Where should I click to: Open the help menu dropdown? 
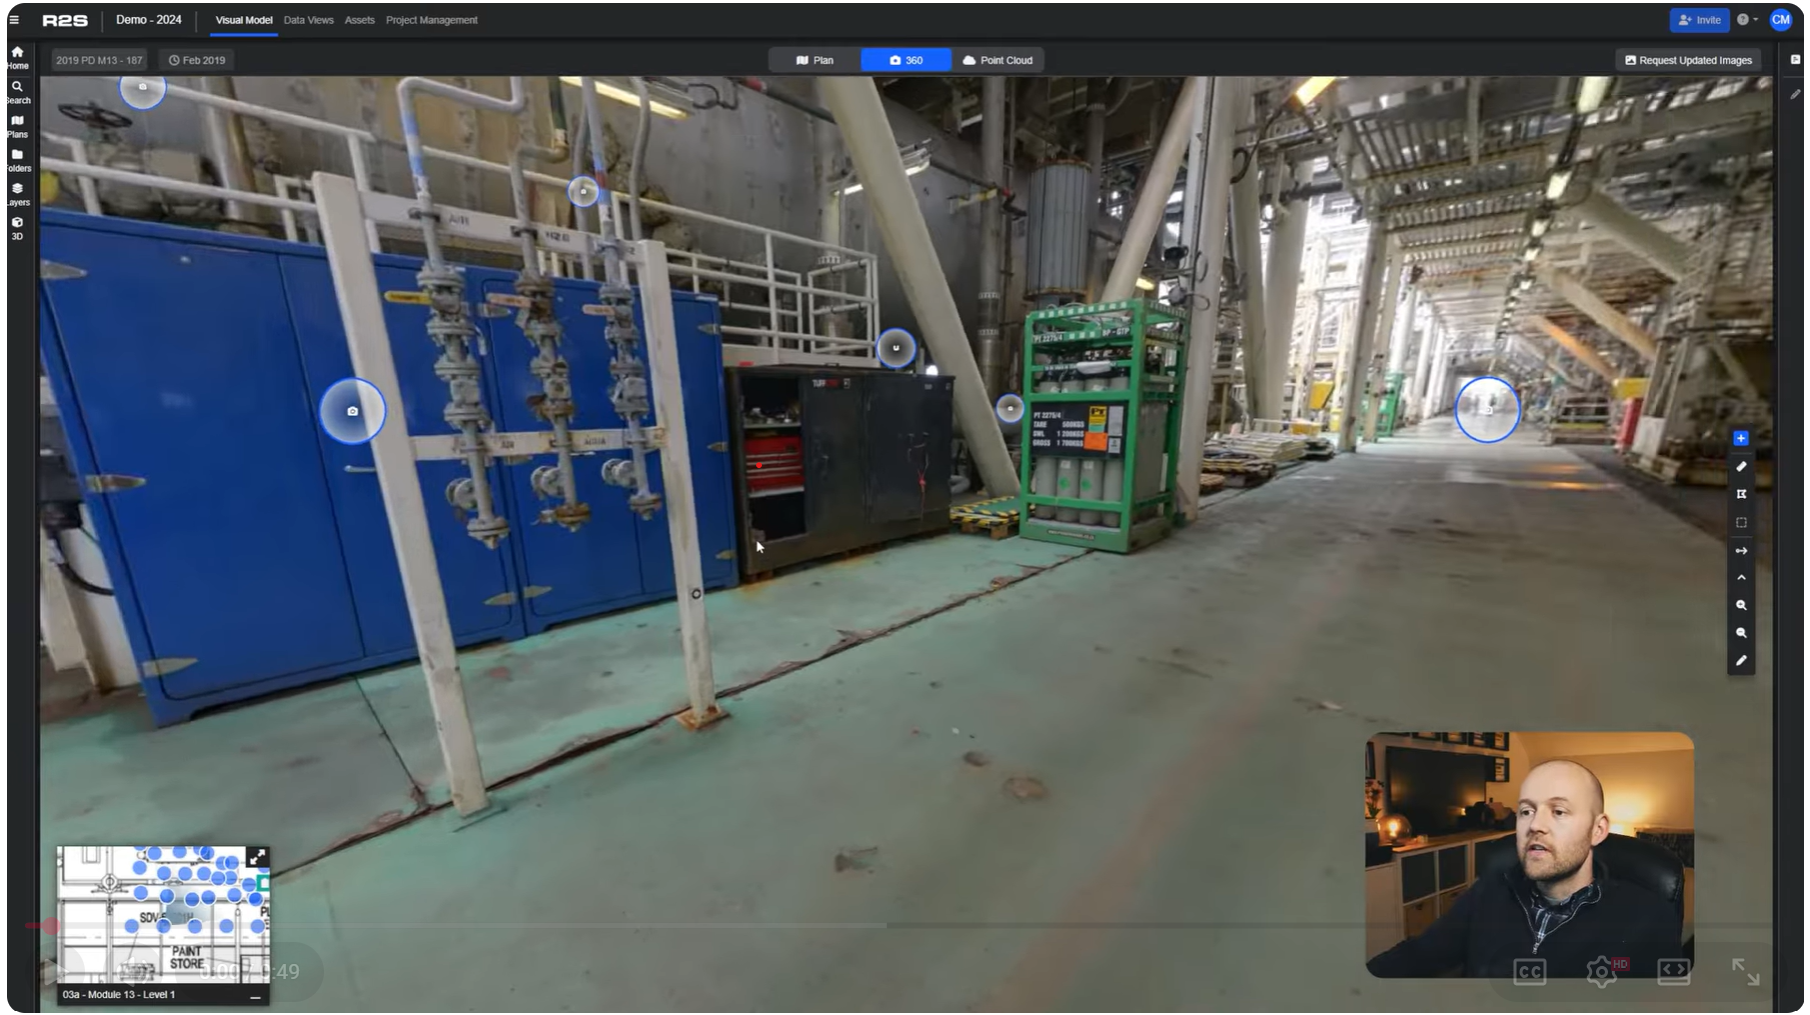coord(1746,20)
